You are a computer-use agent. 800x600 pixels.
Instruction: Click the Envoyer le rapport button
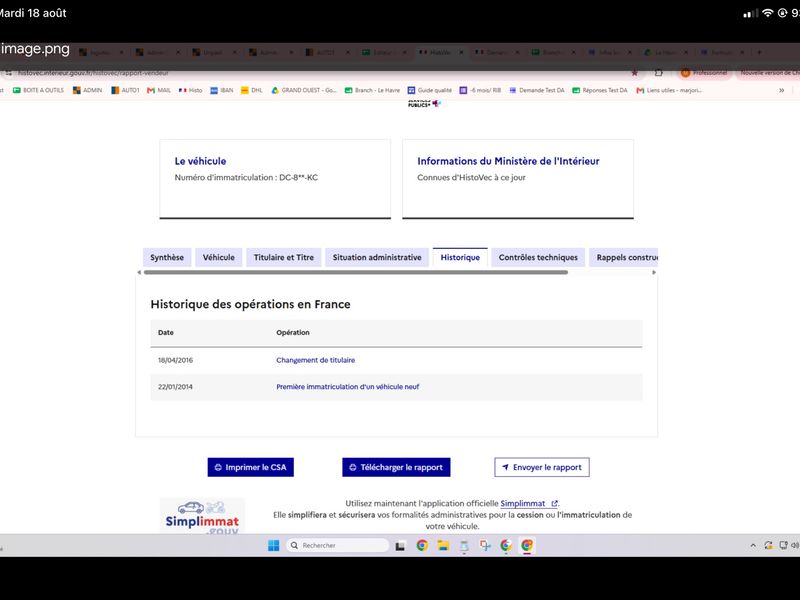(542, 467)
